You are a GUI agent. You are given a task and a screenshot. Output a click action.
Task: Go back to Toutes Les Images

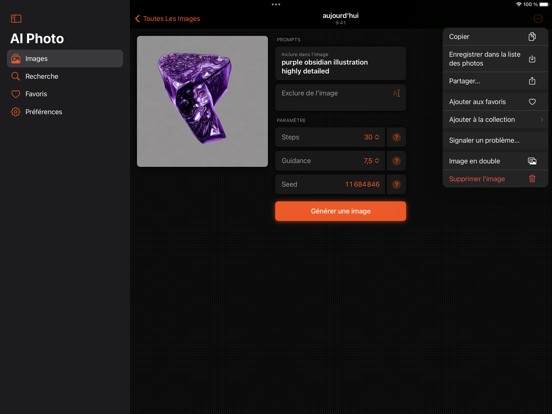click(168, 19)
